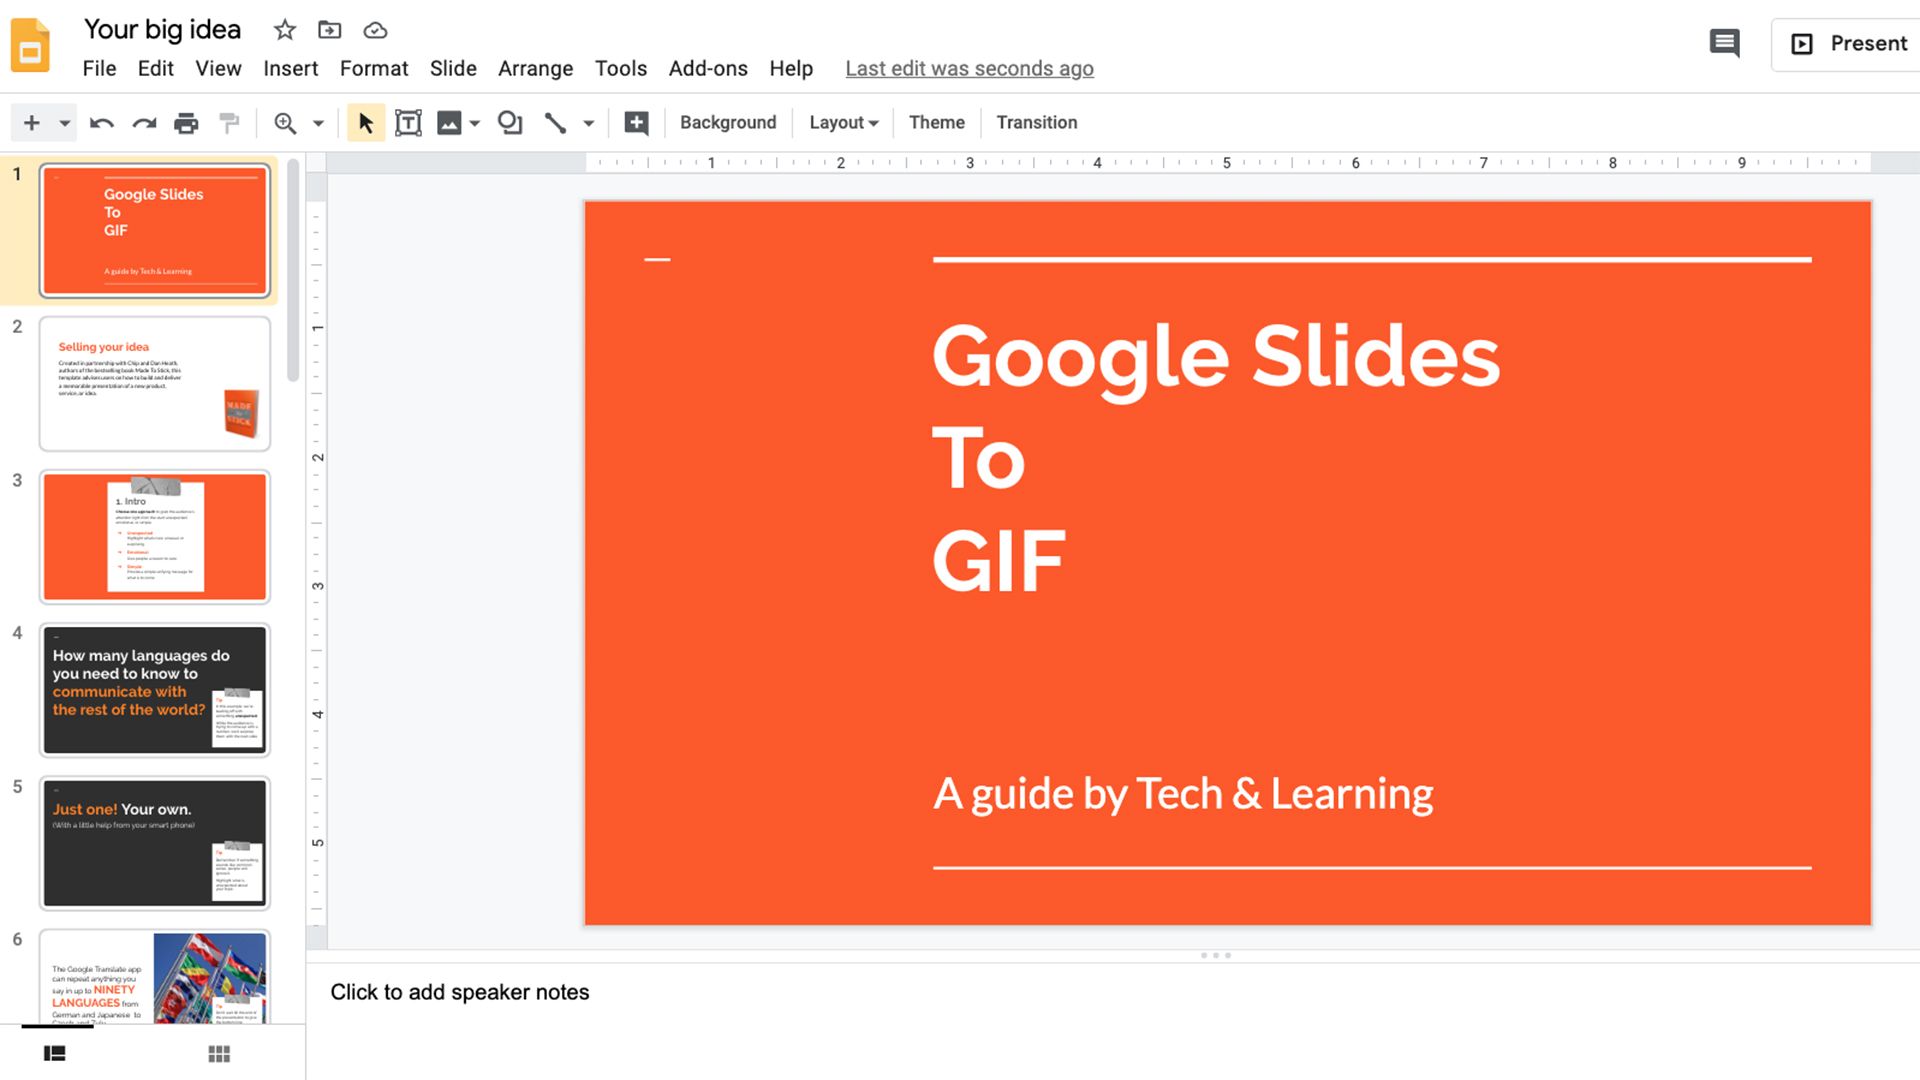Switch to grid view of slides

pyautogui.click(x=218, y=1053)
